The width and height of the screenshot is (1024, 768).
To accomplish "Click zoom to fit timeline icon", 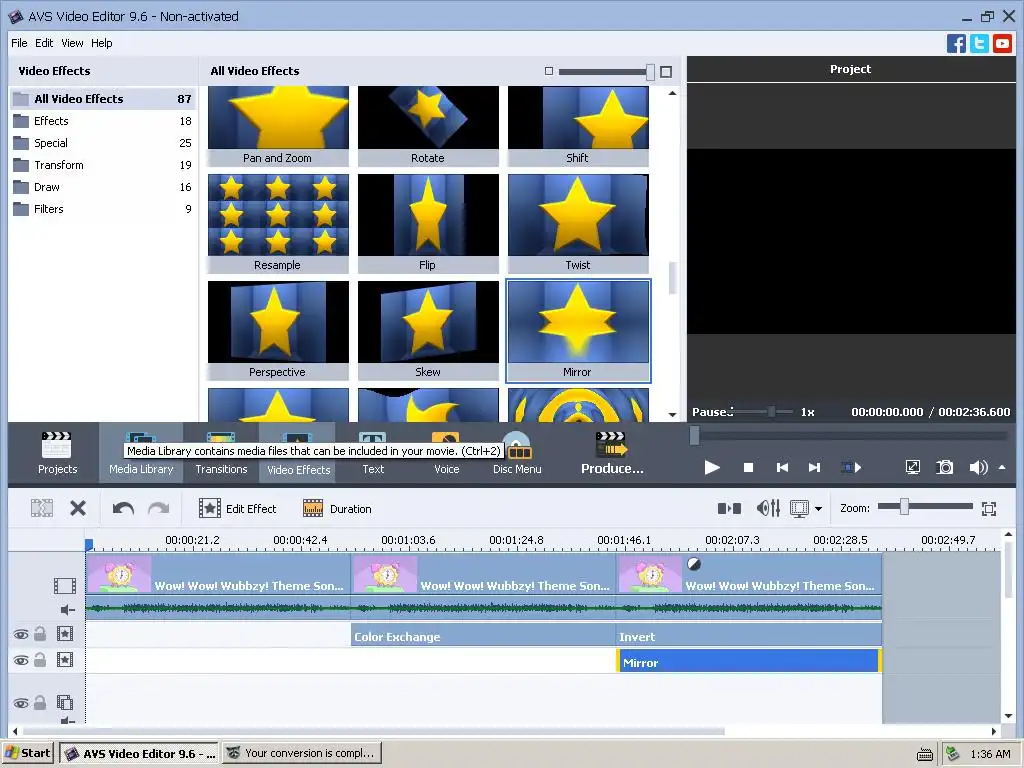I will (989, 509).
